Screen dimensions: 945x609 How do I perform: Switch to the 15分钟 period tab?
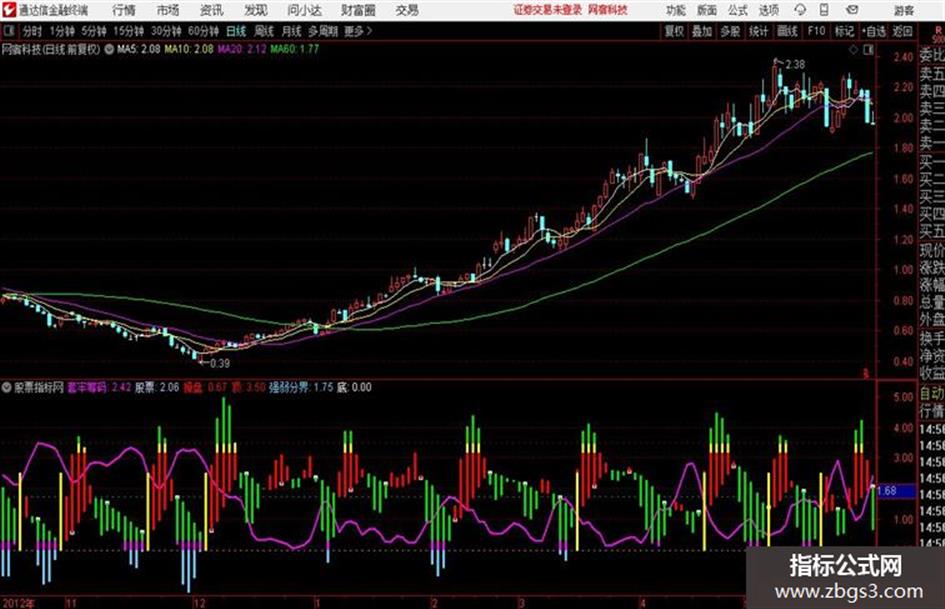click(128, 31)
